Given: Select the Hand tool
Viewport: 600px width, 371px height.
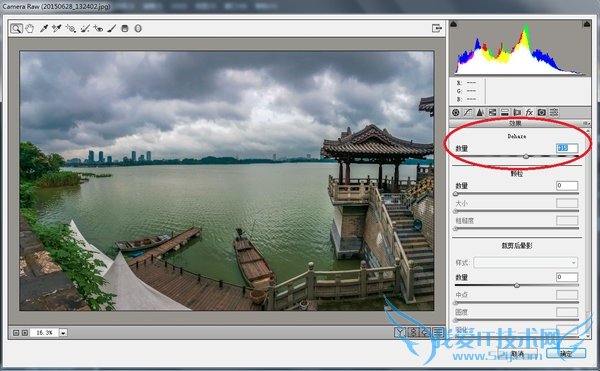Looking at the screenshot, I should tap(30, 28).
